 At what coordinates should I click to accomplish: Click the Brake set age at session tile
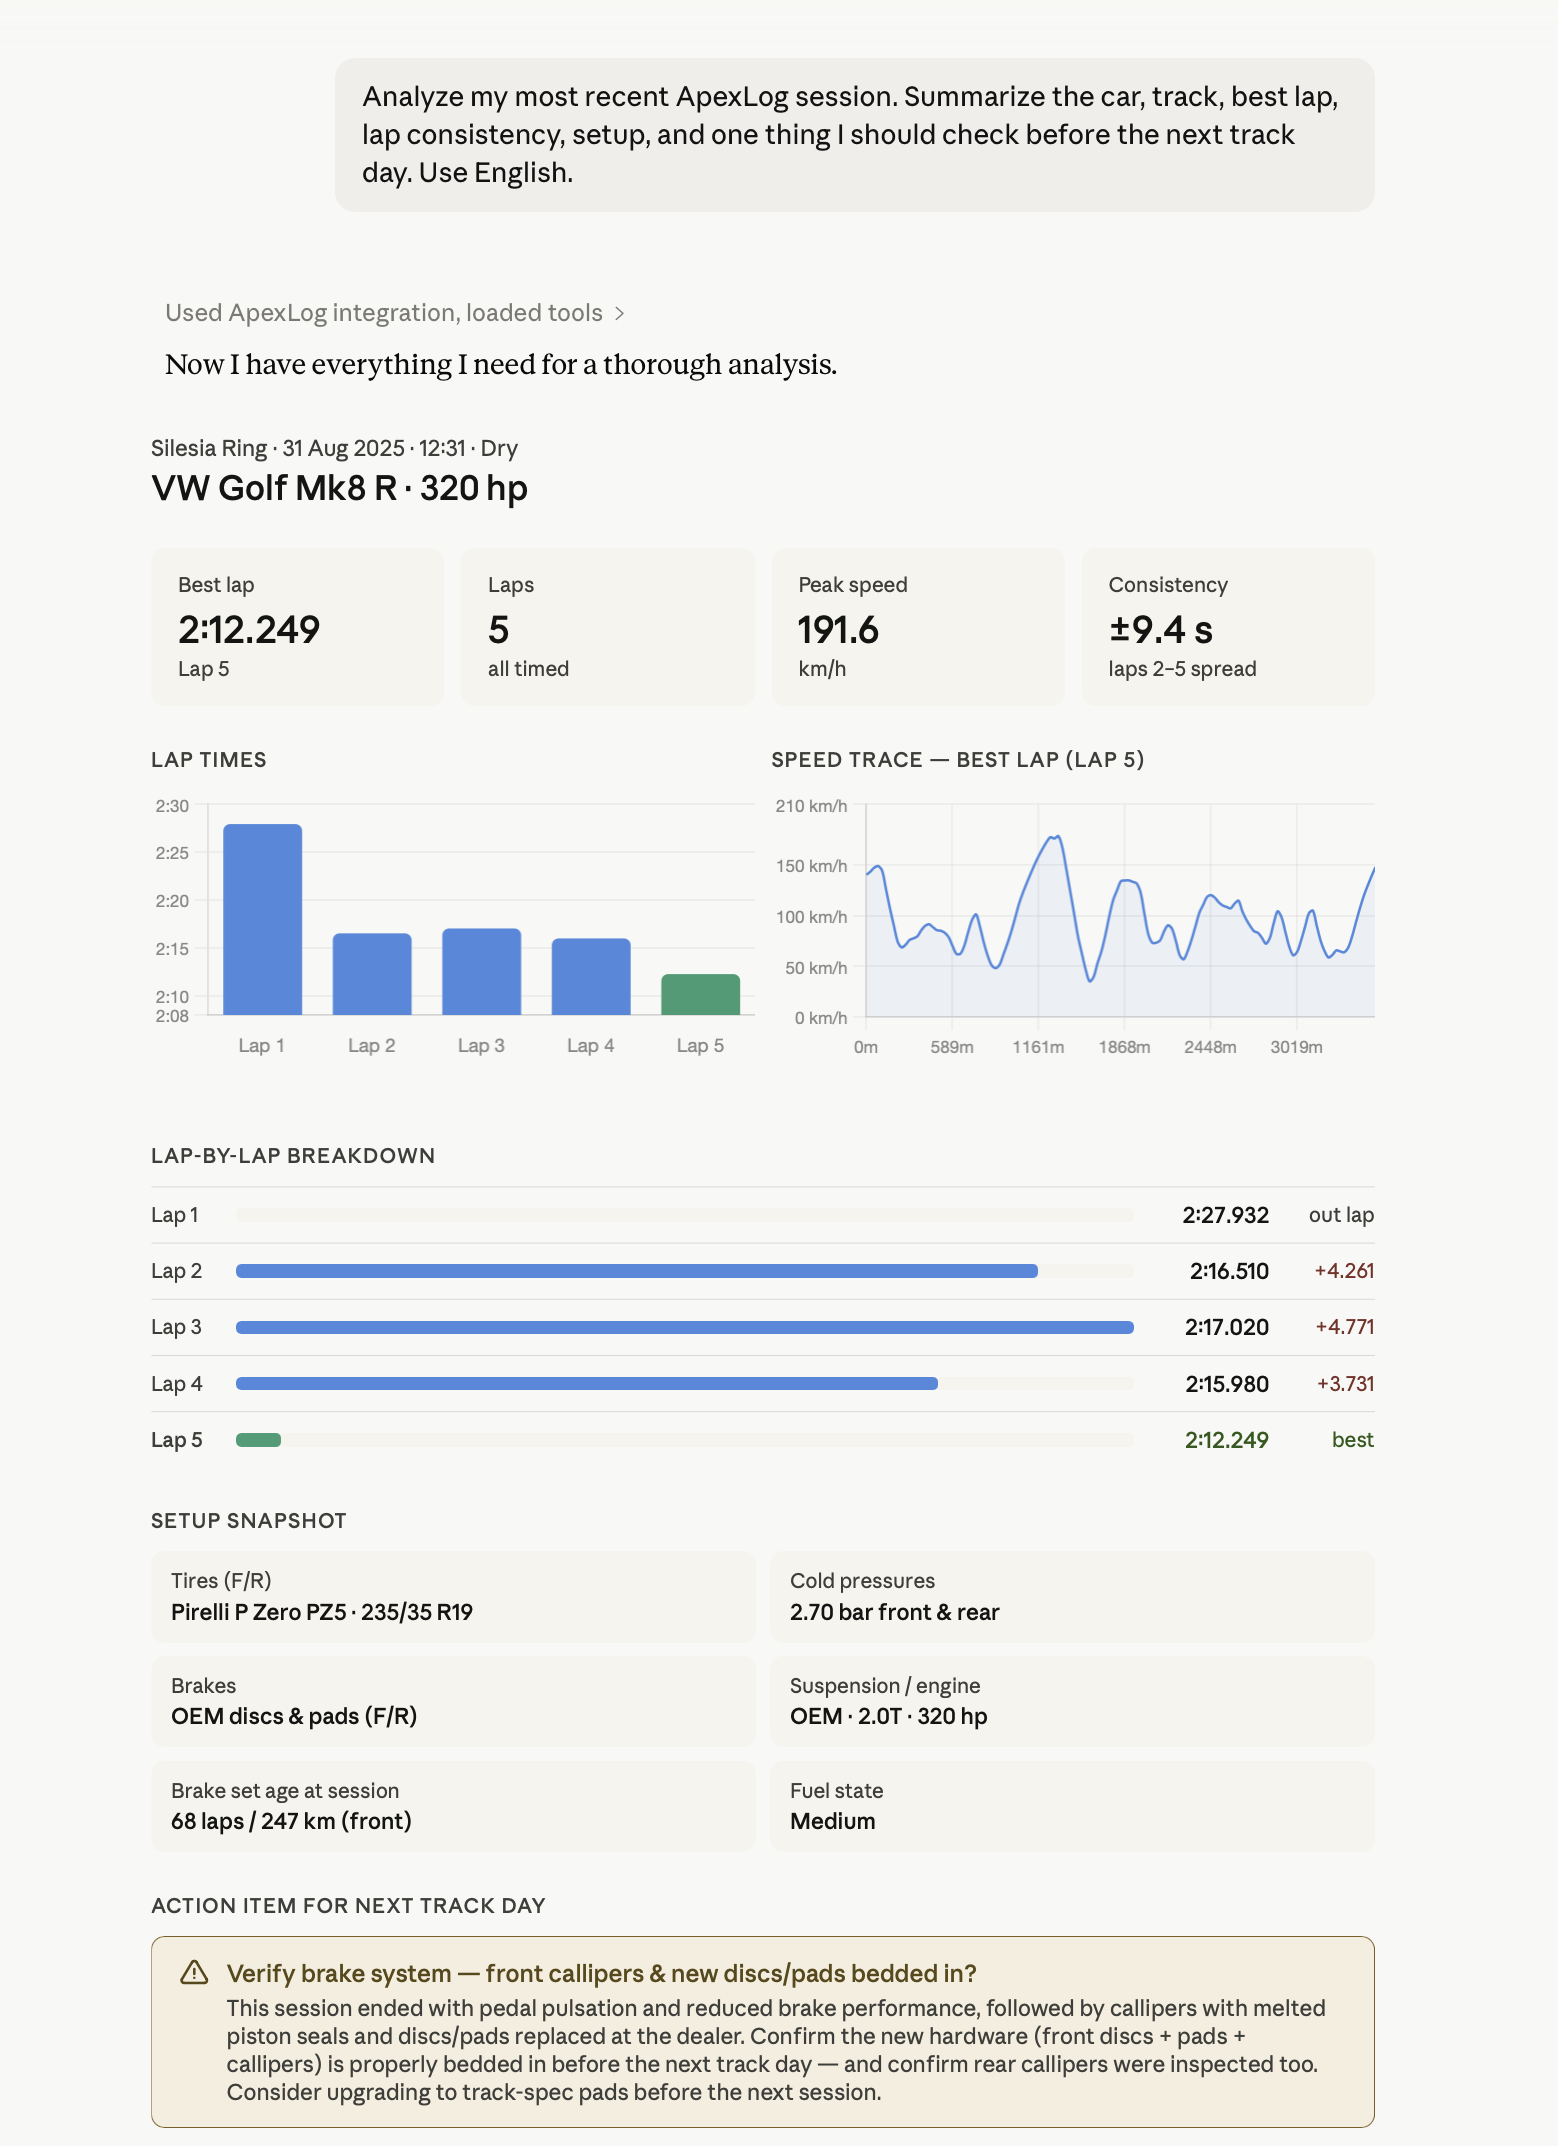[453, 1806]
